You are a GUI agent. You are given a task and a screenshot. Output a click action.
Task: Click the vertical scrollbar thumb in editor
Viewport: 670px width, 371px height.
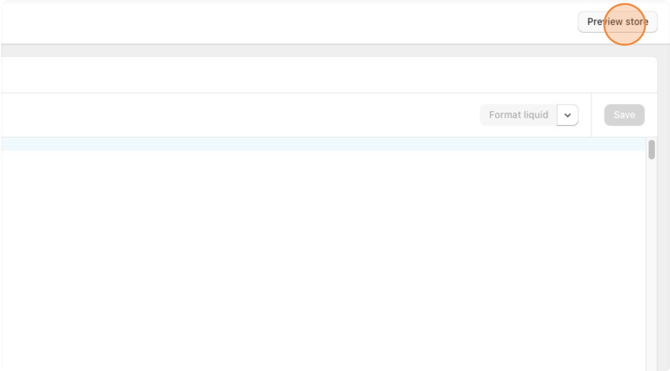(652, 150)
